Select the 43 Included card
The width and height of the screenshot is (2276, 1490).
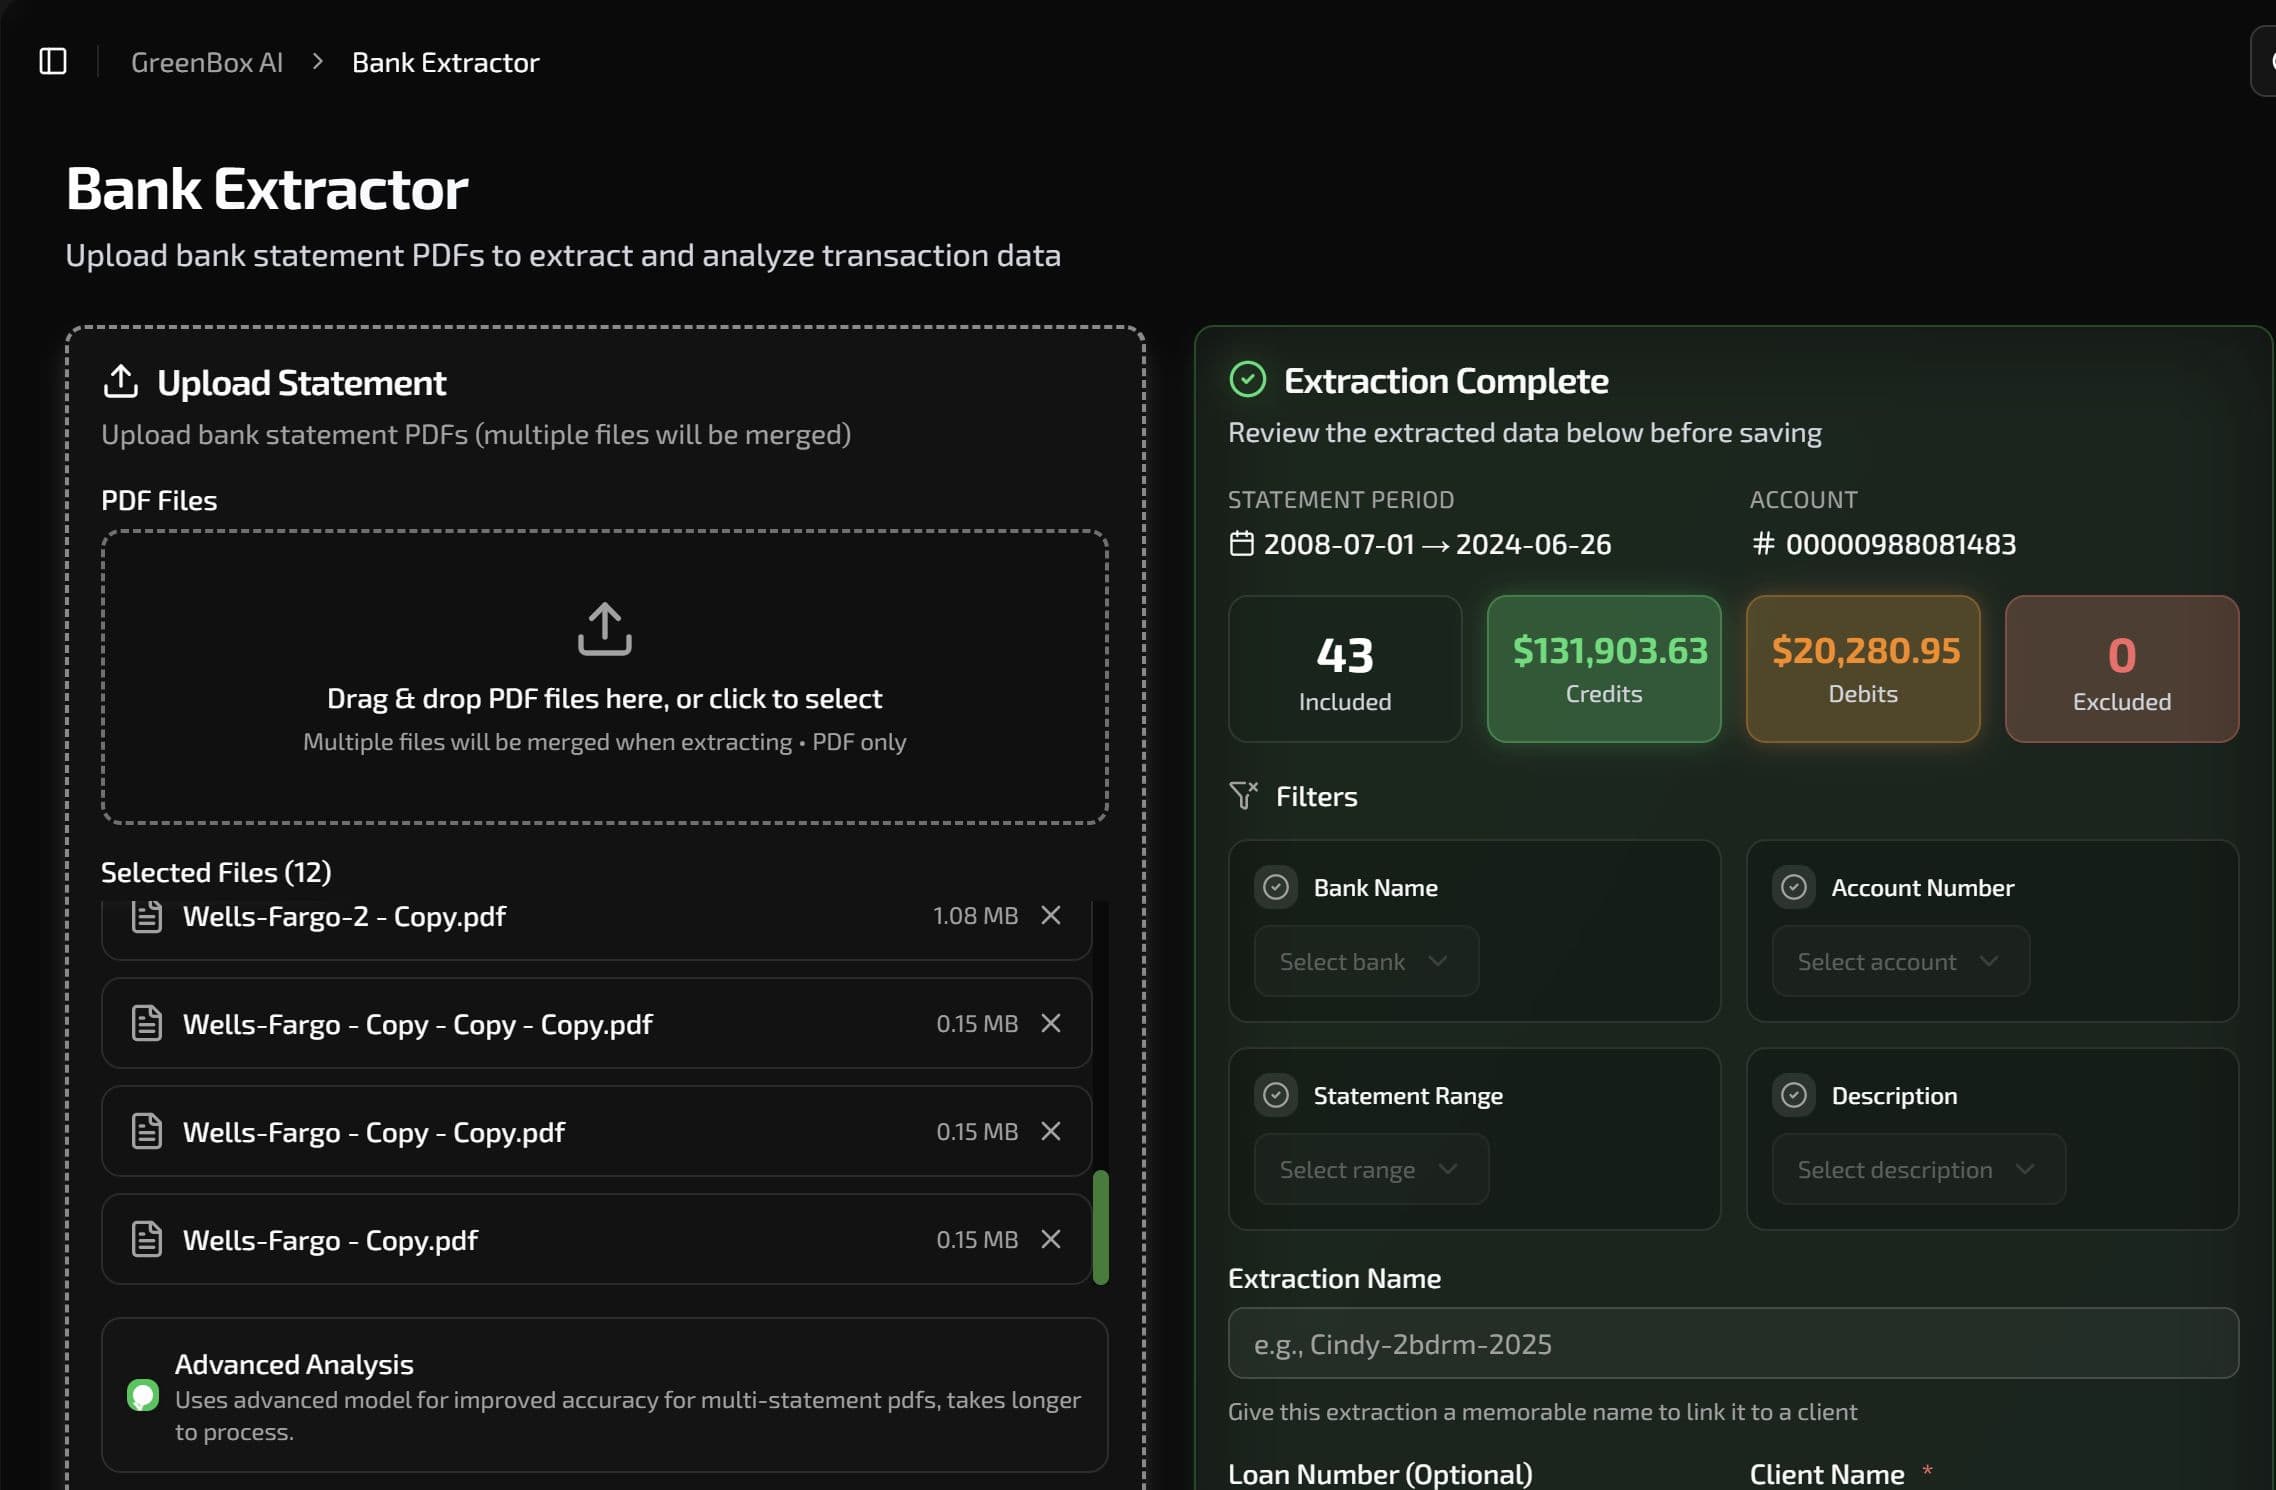click(x=1345, y=669)
